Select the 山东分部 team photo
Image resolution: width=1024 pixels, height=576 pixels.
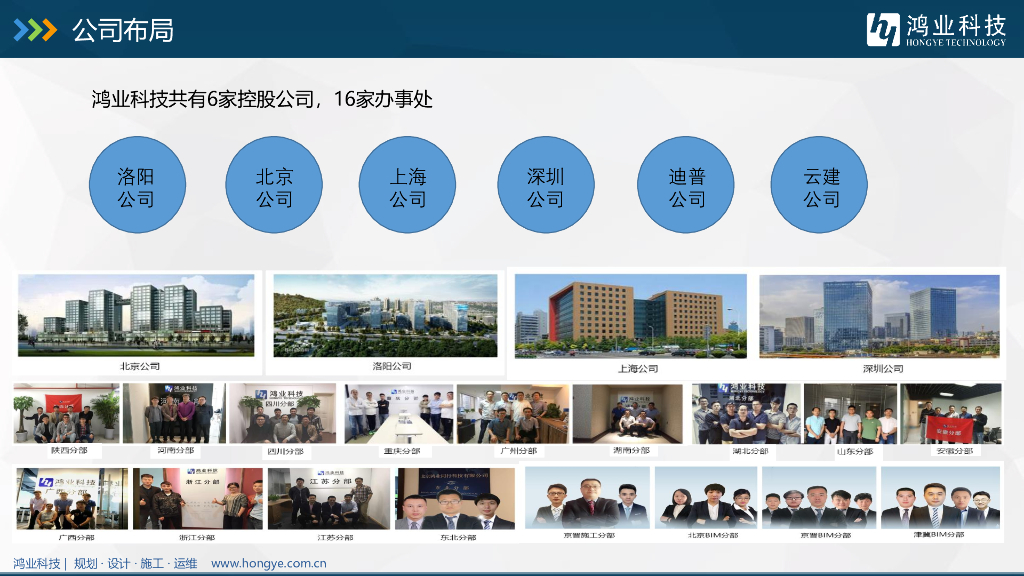coord(850,414)
